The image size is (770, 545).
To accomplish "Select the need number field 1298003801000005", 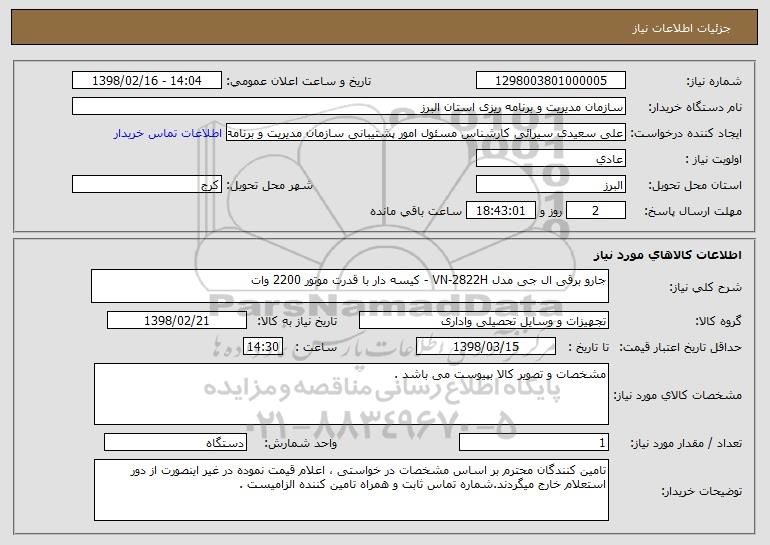I will coord(550,80).
